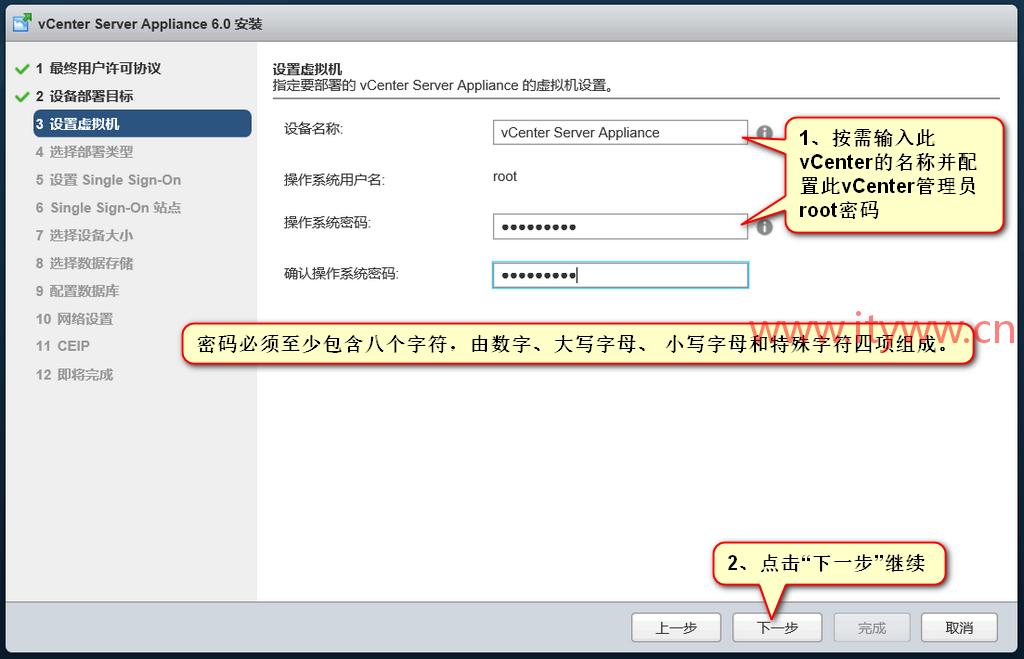Open step 1 最终用户许可协议
The width and height of the screenshot is (1024, 659).
tap(98, 69)
